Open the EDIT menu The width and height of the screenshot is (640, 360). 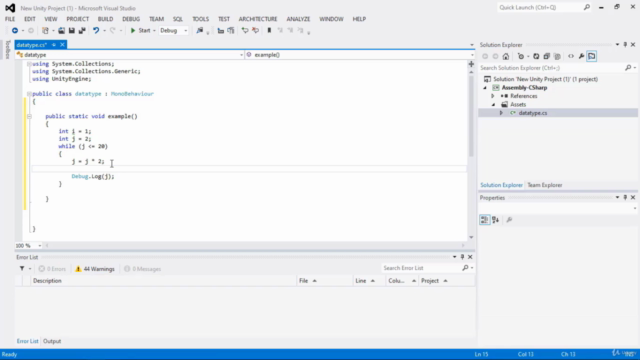30,19
